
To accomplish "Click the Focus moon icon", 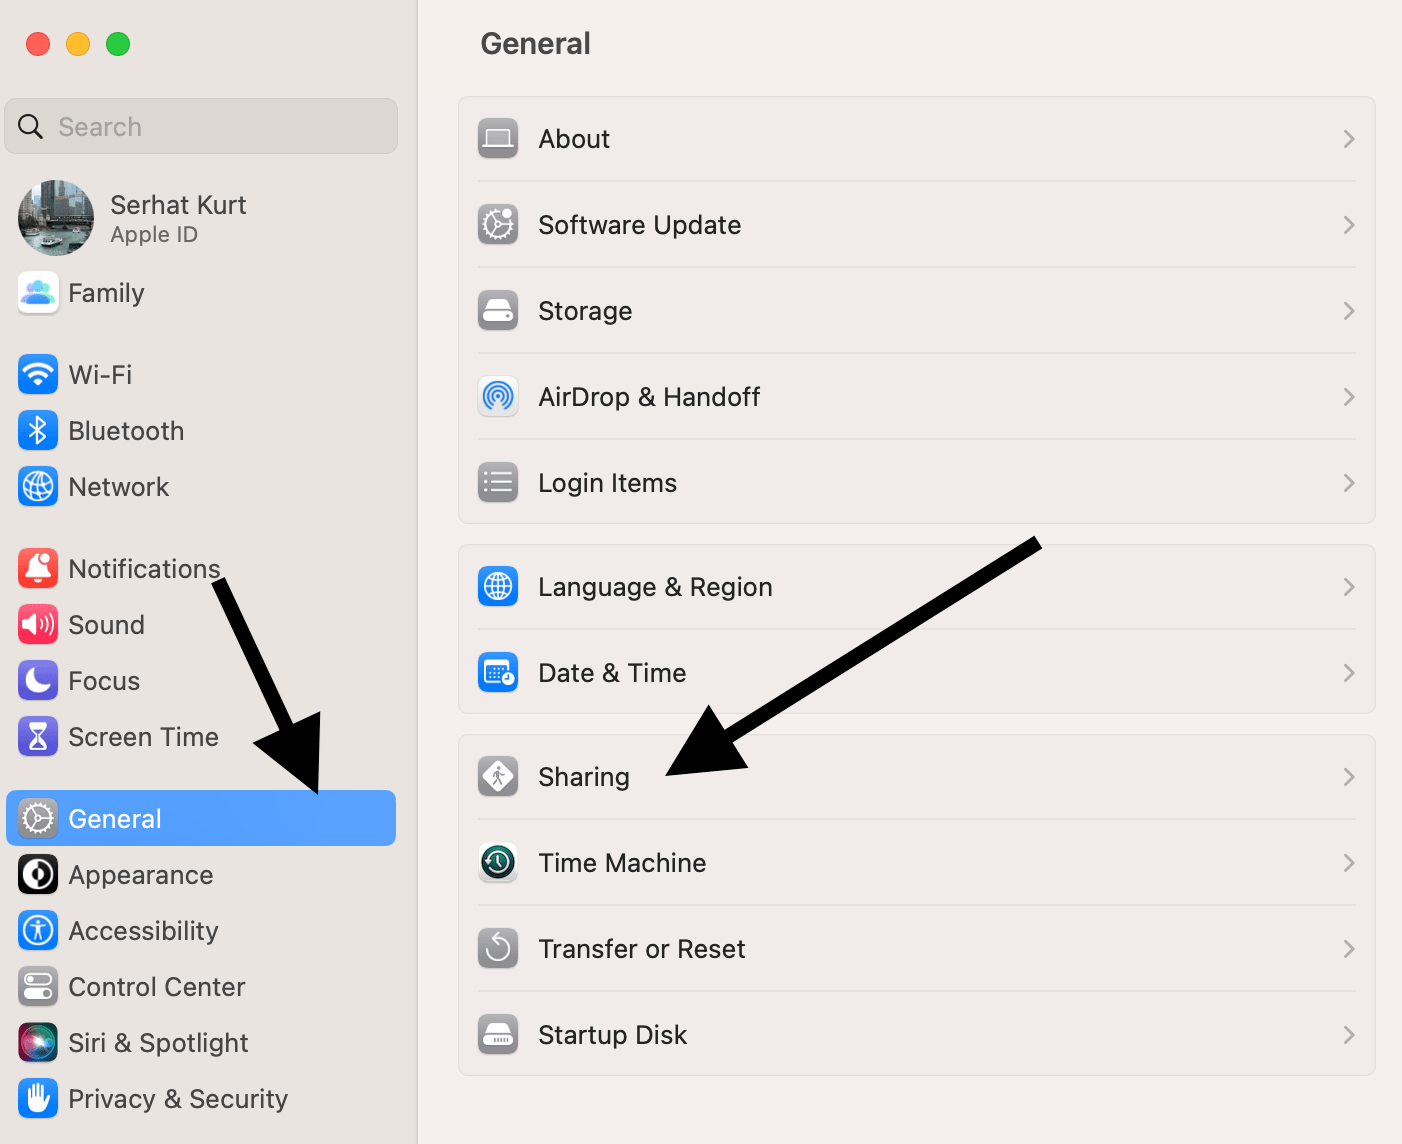I will 38,681.
